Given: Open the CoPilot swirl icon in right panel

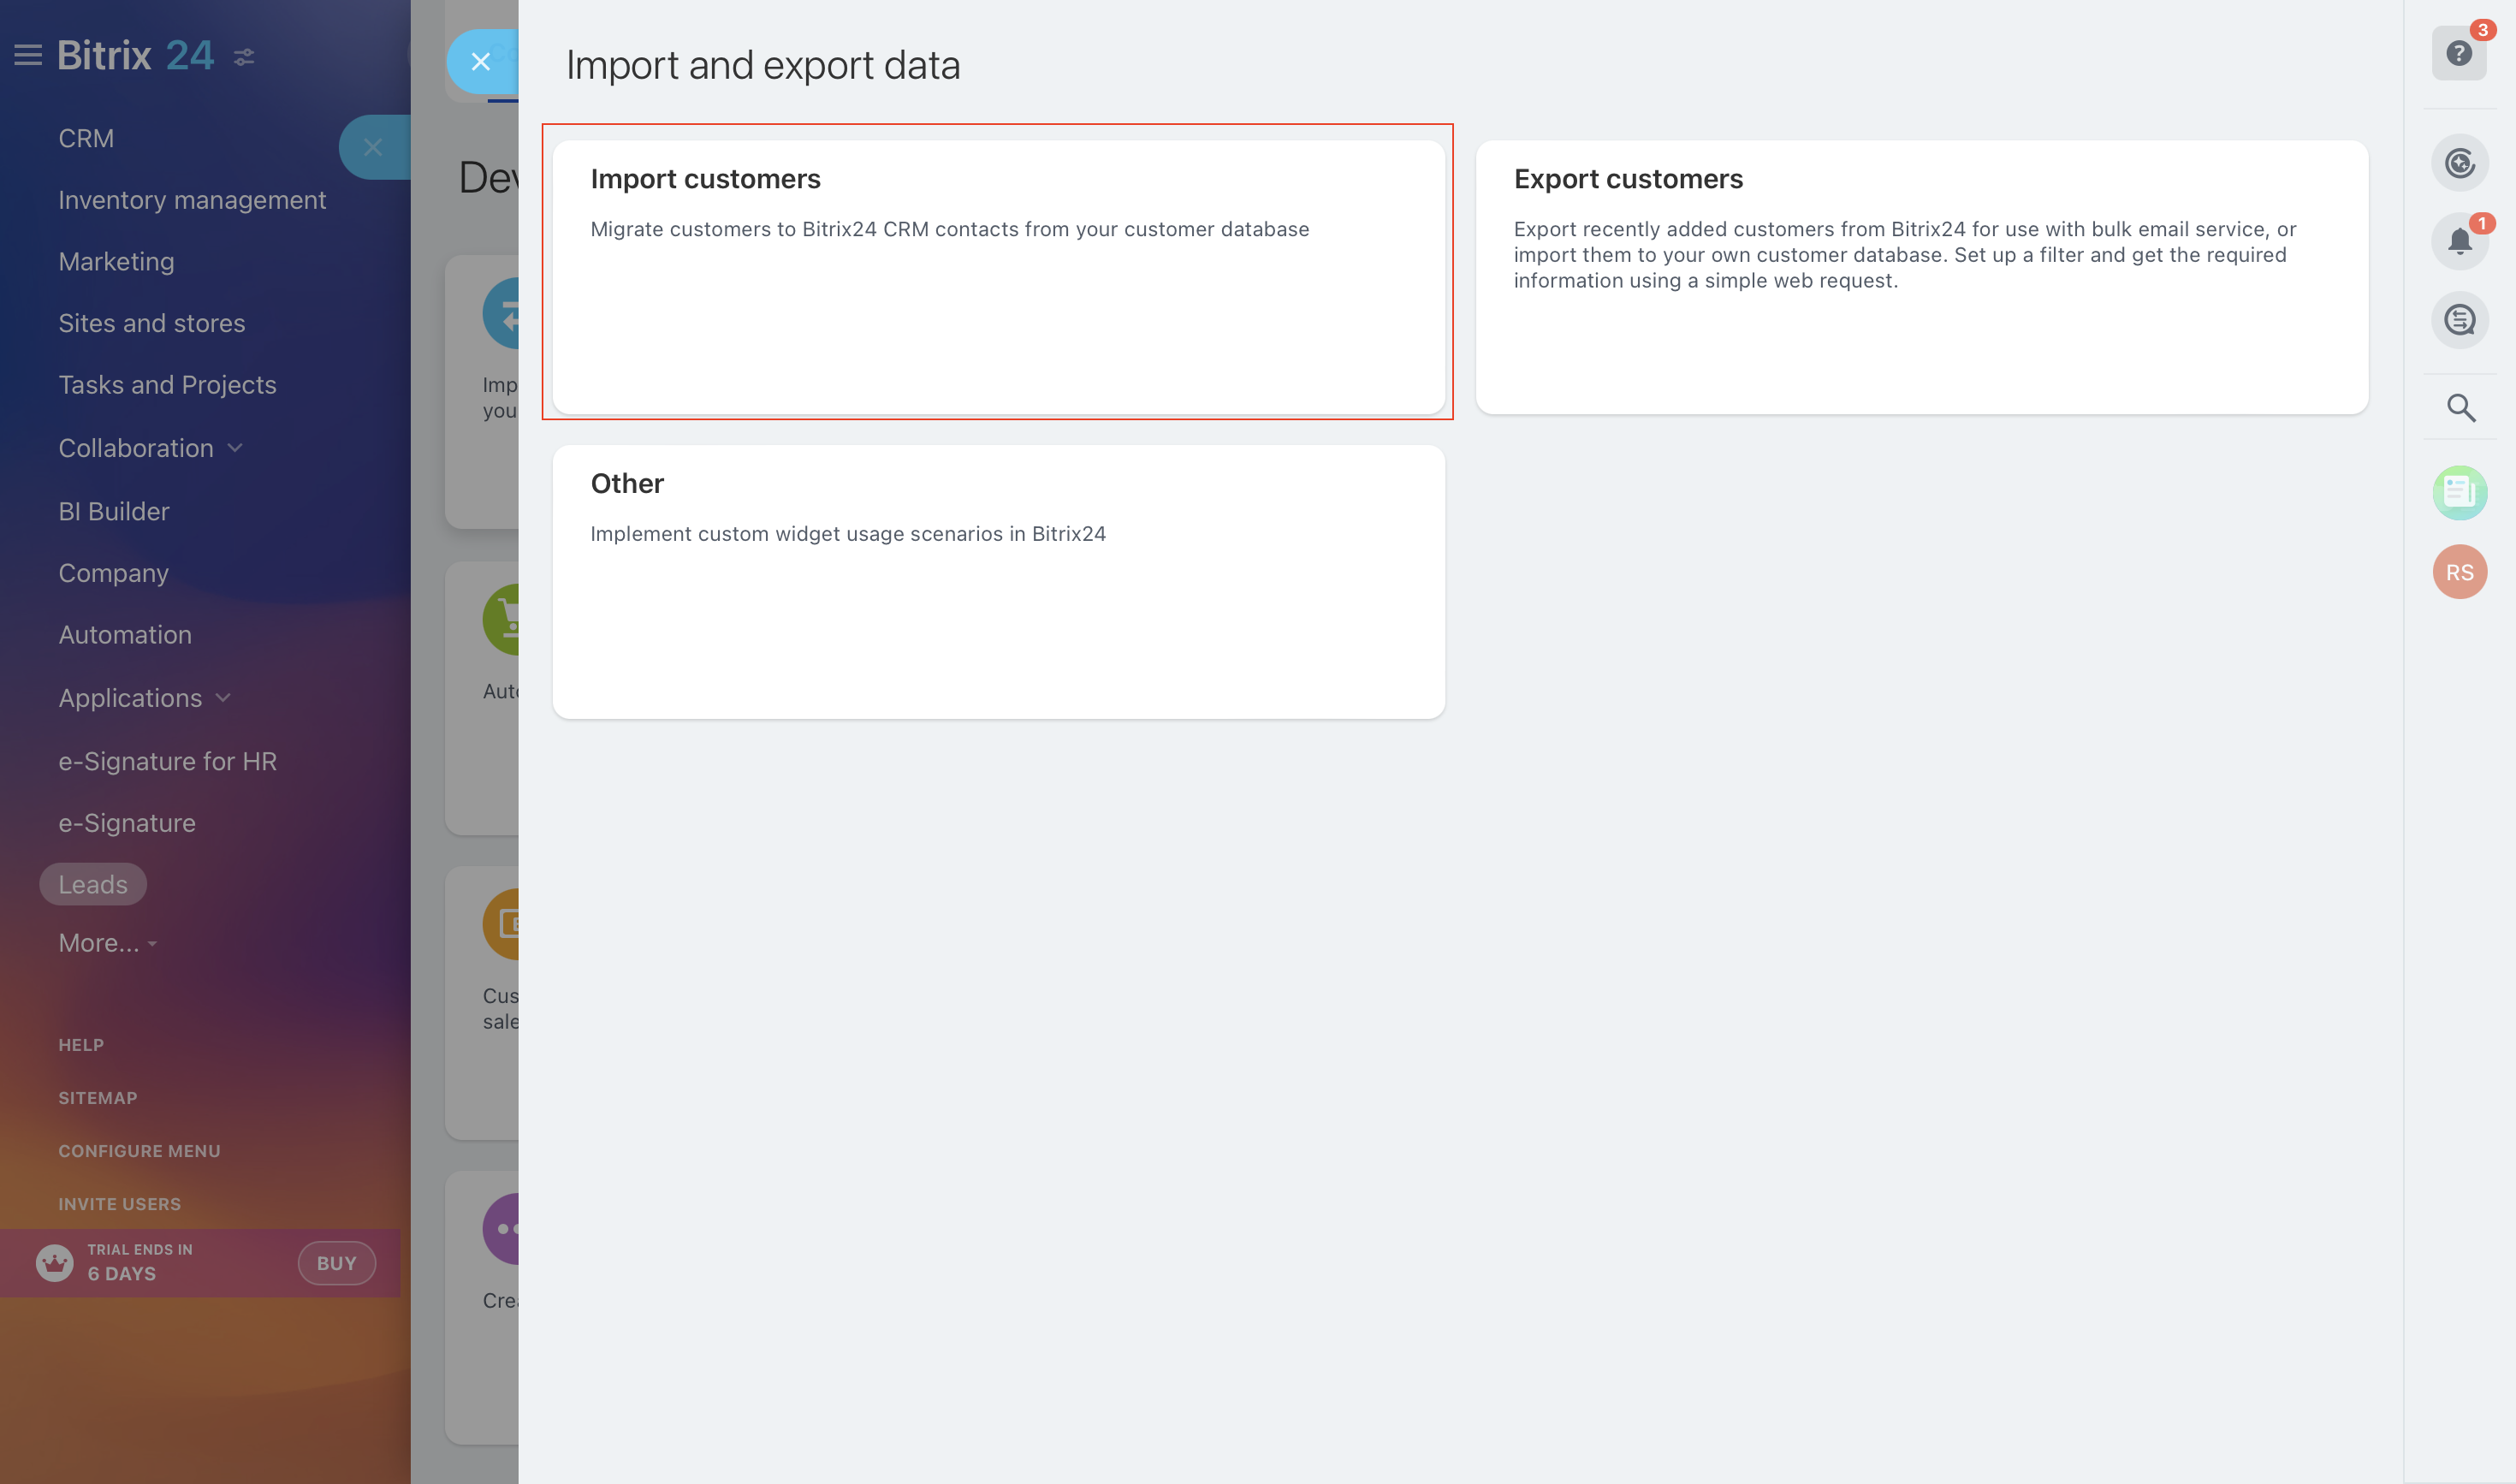Looking at the screenshot, I should 2460,162.
